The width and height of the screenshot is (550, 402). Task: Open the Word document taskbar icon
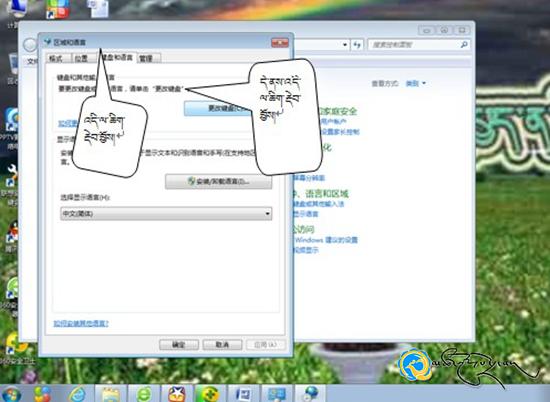tap(243, 394)
